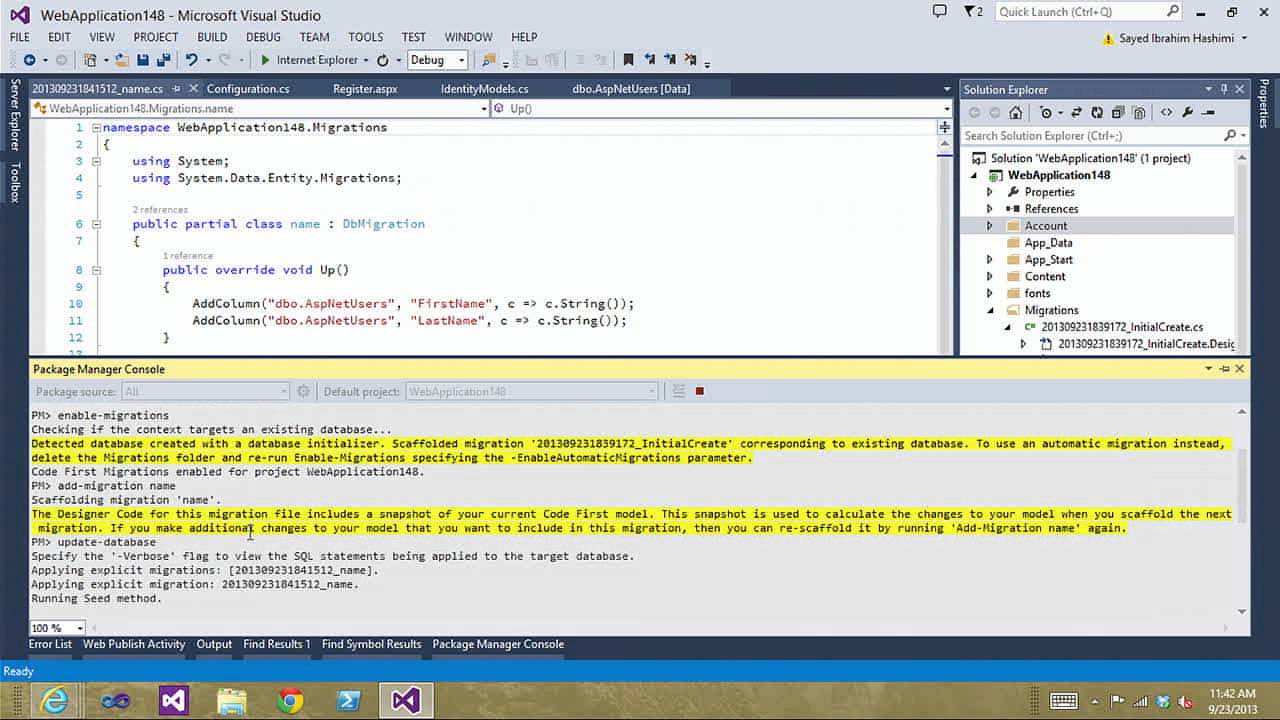
Task: Click the Save All toolbar icon
Action: [x=163, y=60]
